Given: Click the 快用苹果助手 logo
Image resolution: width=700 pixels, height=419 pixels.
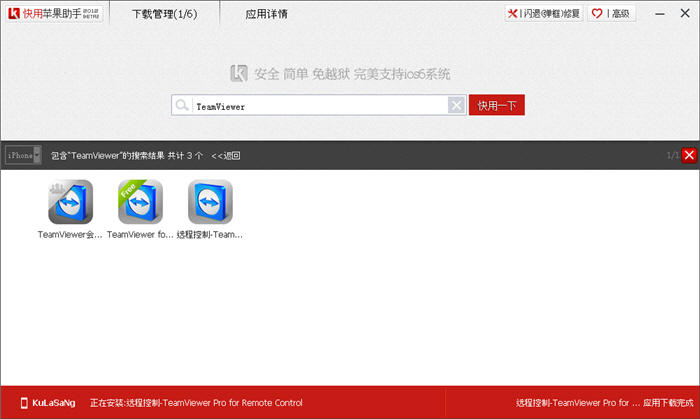Looking at the screenshot, I should pyautogui.click(x=54, y=13).
